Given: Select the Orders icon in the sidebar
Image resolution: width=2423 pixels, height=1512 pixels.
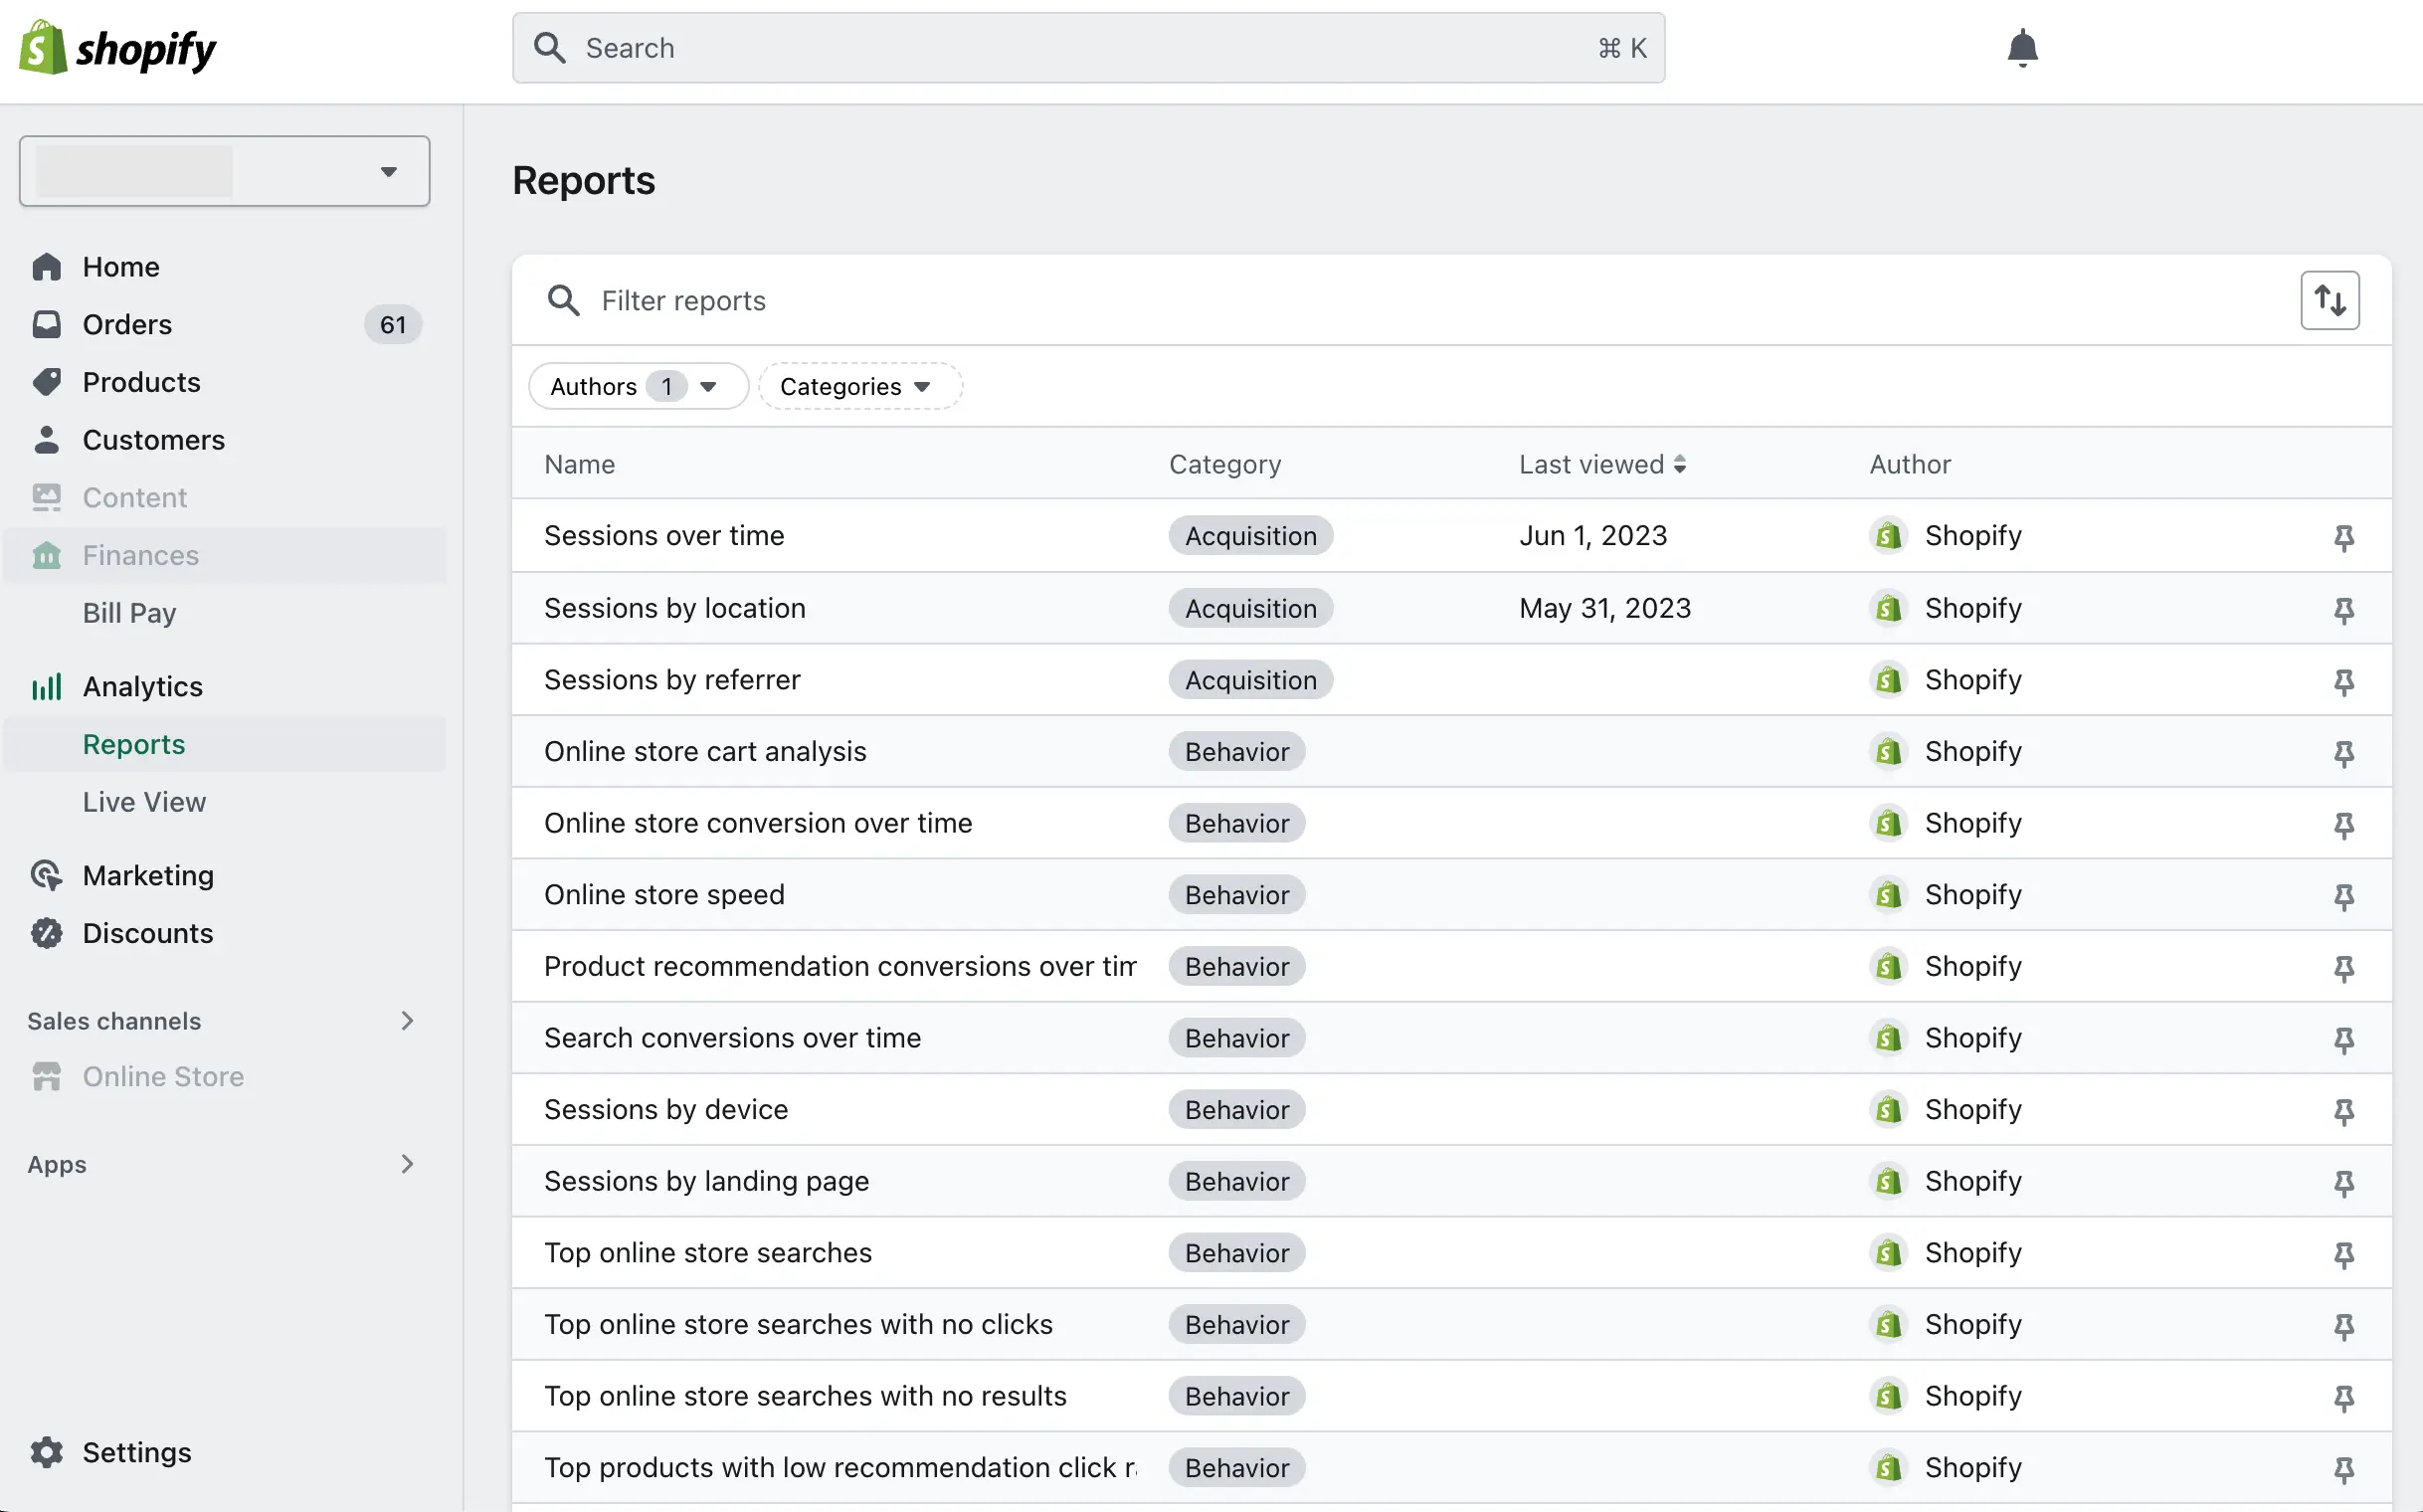Looking at the screenshot, I should pyautogui.click(x=47, y=324).
